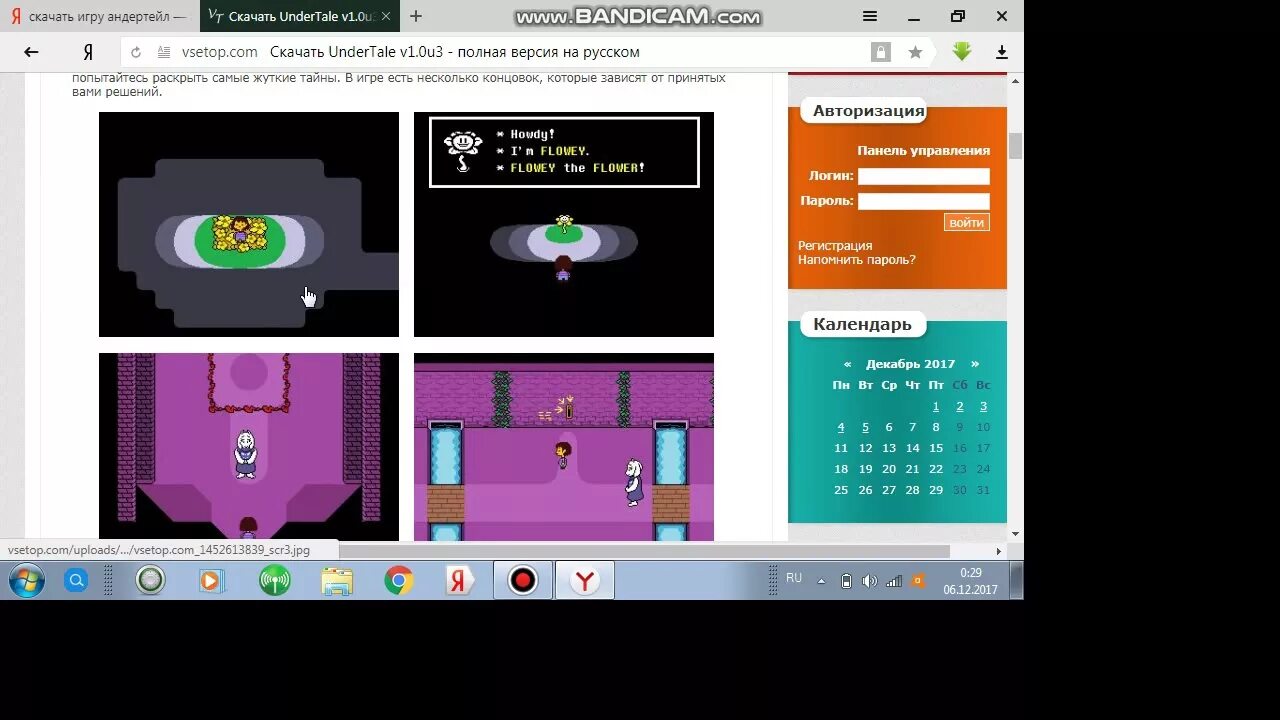Select December 5 in the calendar
The image size is (1280, 720).
click(865, 427)
